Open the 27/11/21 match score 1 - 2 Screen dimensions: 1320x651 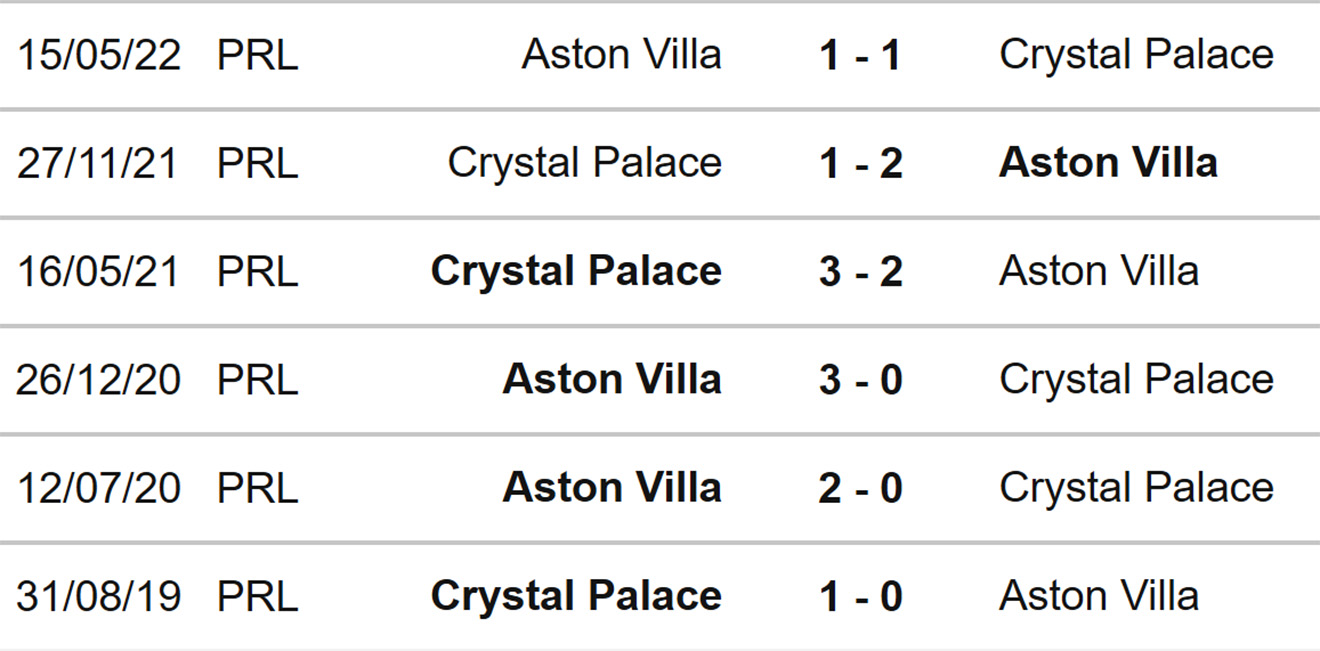(x=860, y=163)
